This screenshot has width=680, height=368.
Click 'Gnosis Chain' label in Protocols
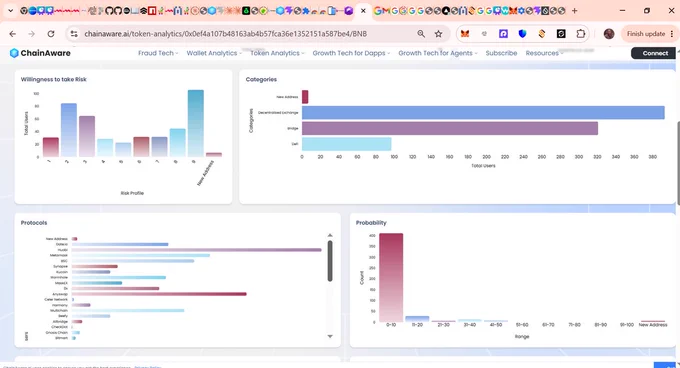tap(57, 332)
